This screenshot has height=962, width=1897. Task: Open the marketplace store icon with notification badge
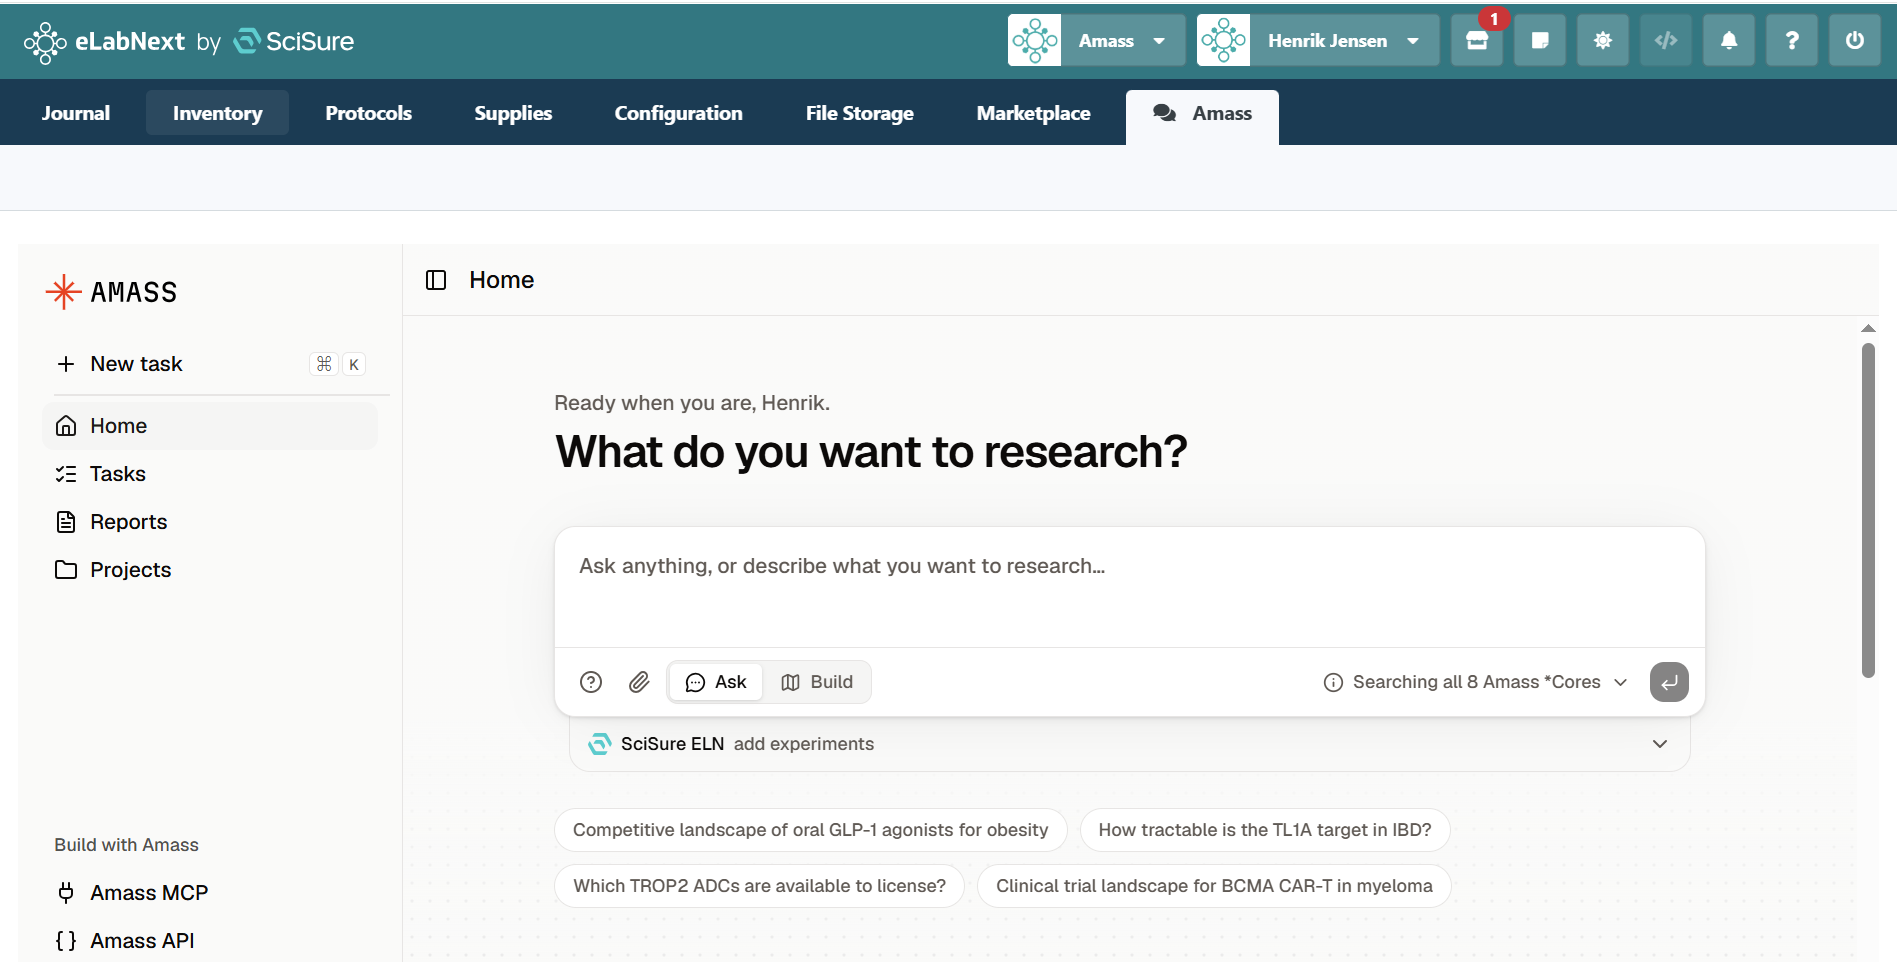click(1476, 41)
